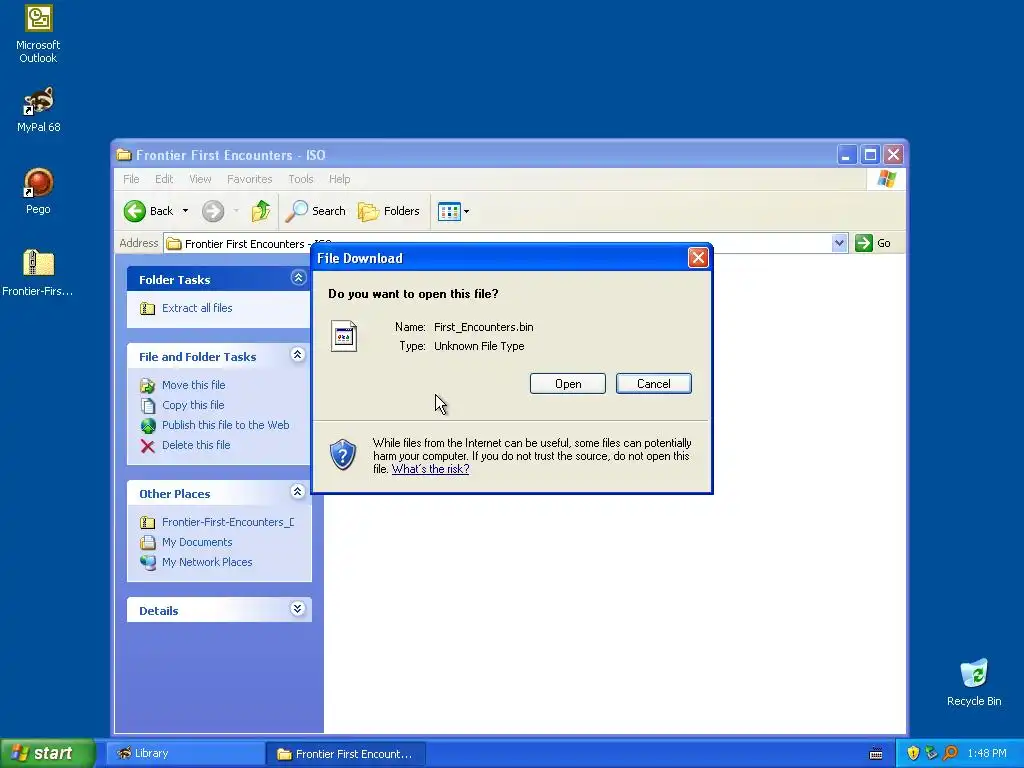Click Open in File Download dialog
Viewport: 1024px width, 768px height.
tap(568, 384)
